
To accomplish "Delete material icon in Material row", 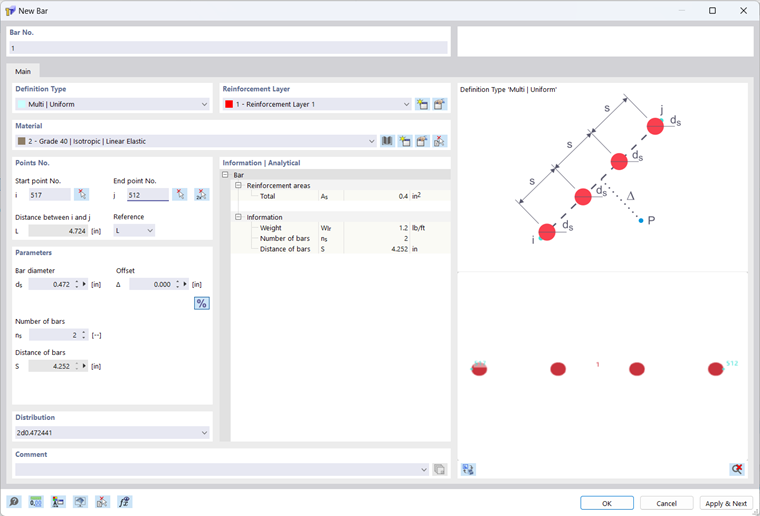I will (440, 141).
